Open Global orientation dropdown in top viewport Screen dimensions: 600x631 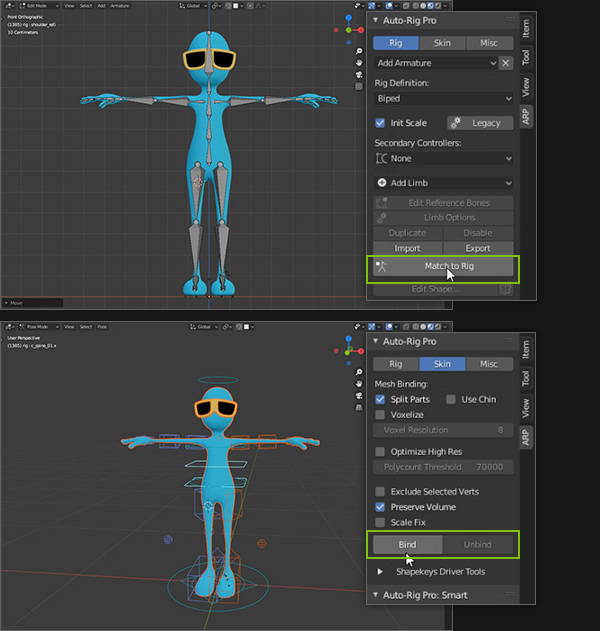(193, 6)
